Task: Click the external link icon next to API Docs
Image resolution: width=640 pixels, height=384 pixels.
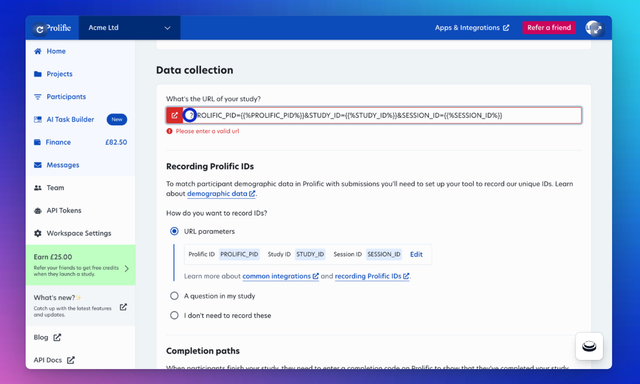Action: 71,360
